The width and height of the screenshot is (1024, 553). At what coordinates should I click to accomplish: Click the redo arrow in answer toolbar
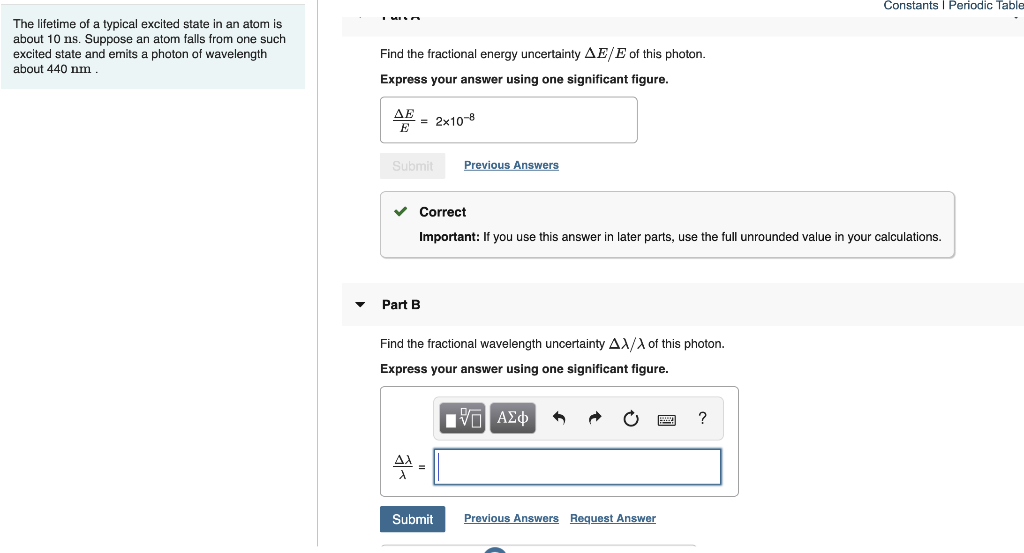click(595, 419)
